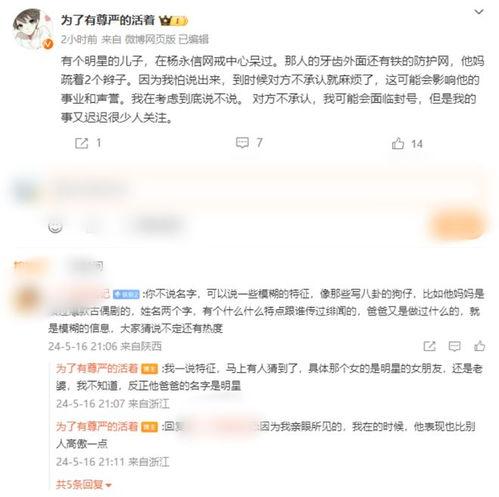Viewport: 499px width, 497px height.
Task: Like the main post with the thumbs-up icon
Action: tap(398, 143)
